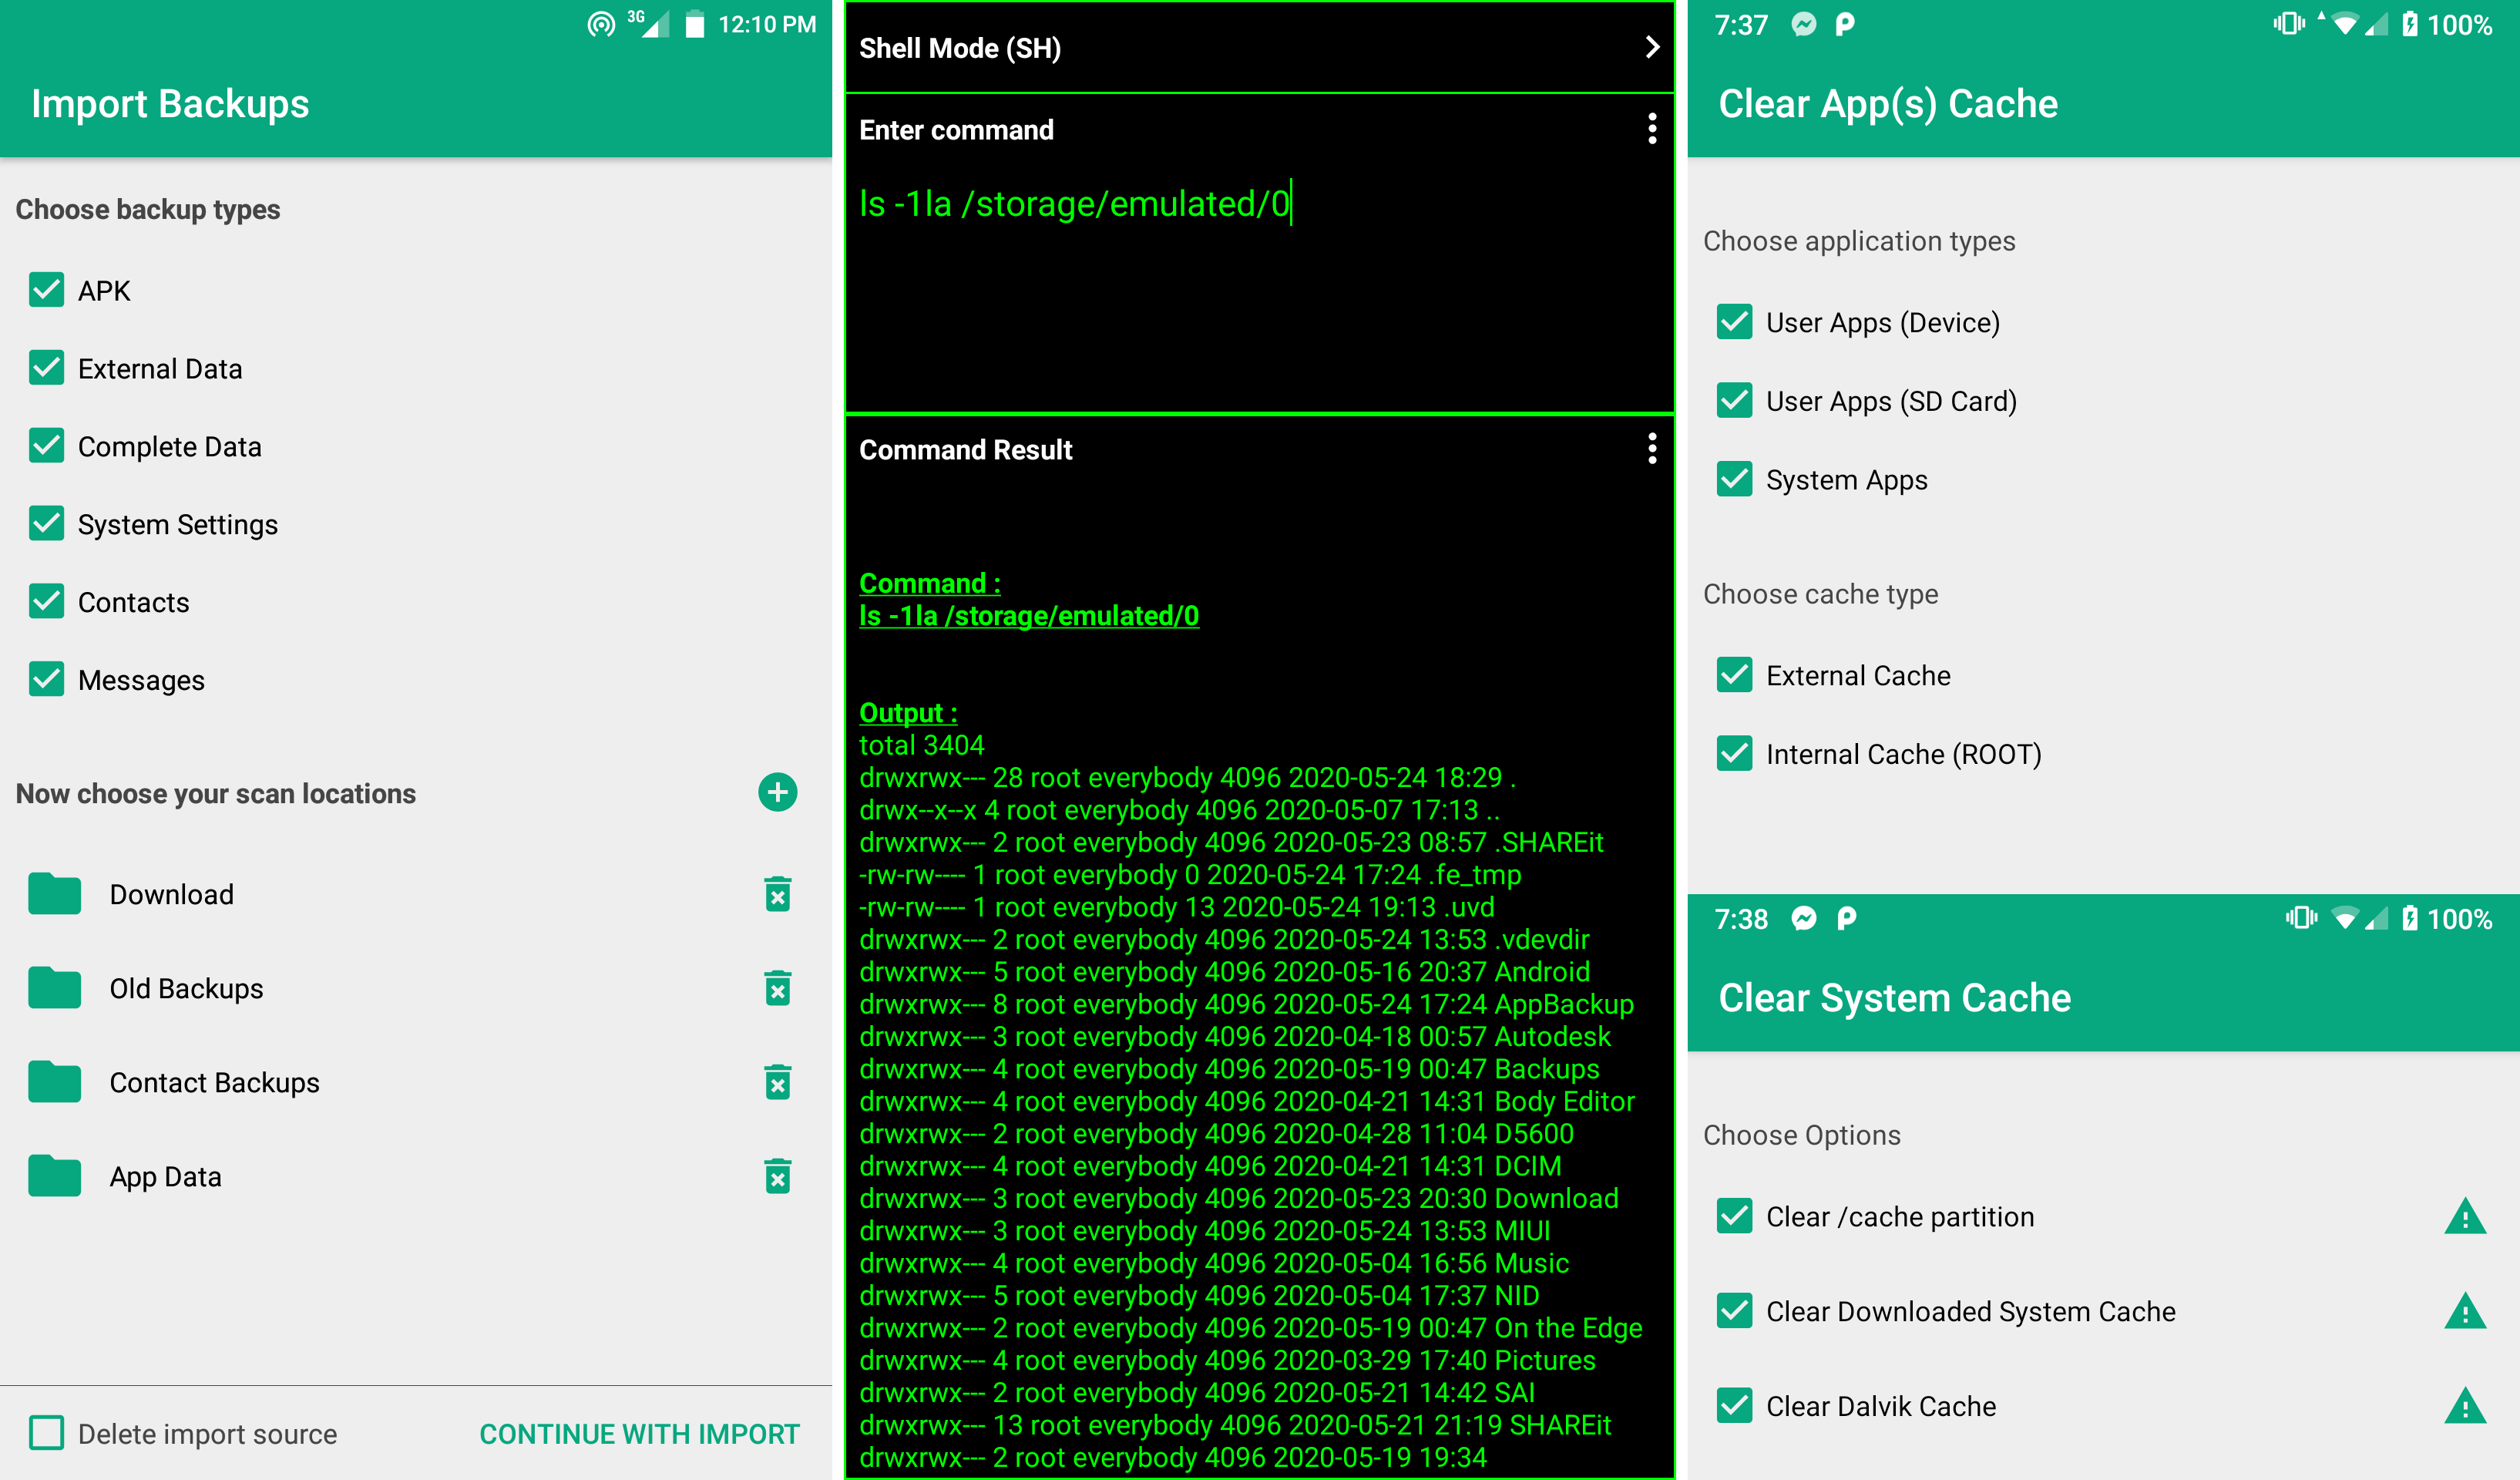
Task: Uncheck Contacts backup type
Action: tap(47, 602)
